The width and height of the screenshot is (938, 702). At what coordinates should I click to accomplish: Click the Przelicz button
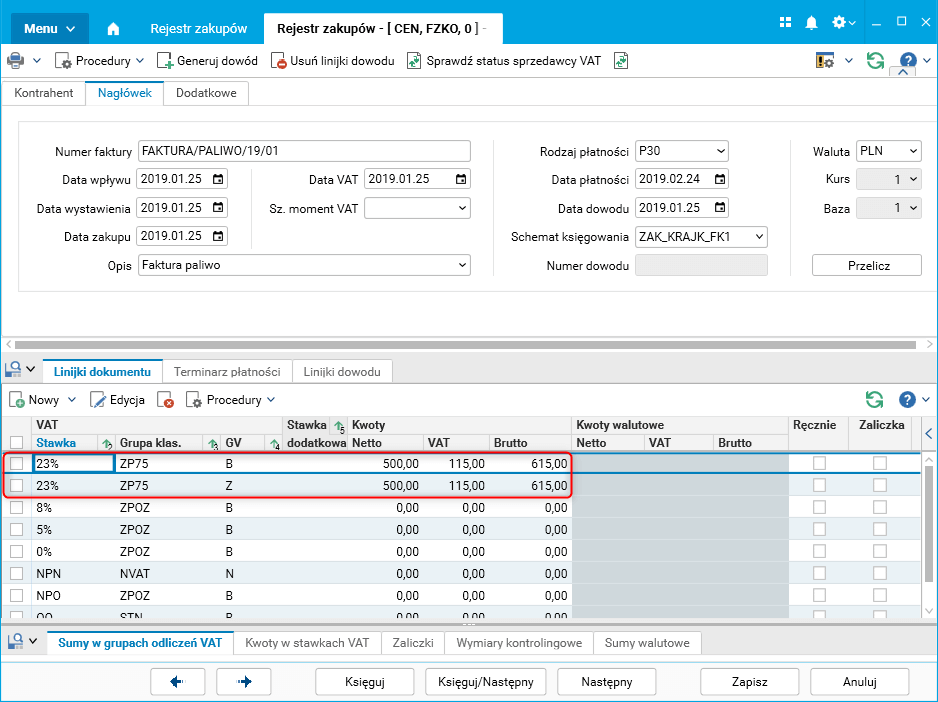[865, 265]
